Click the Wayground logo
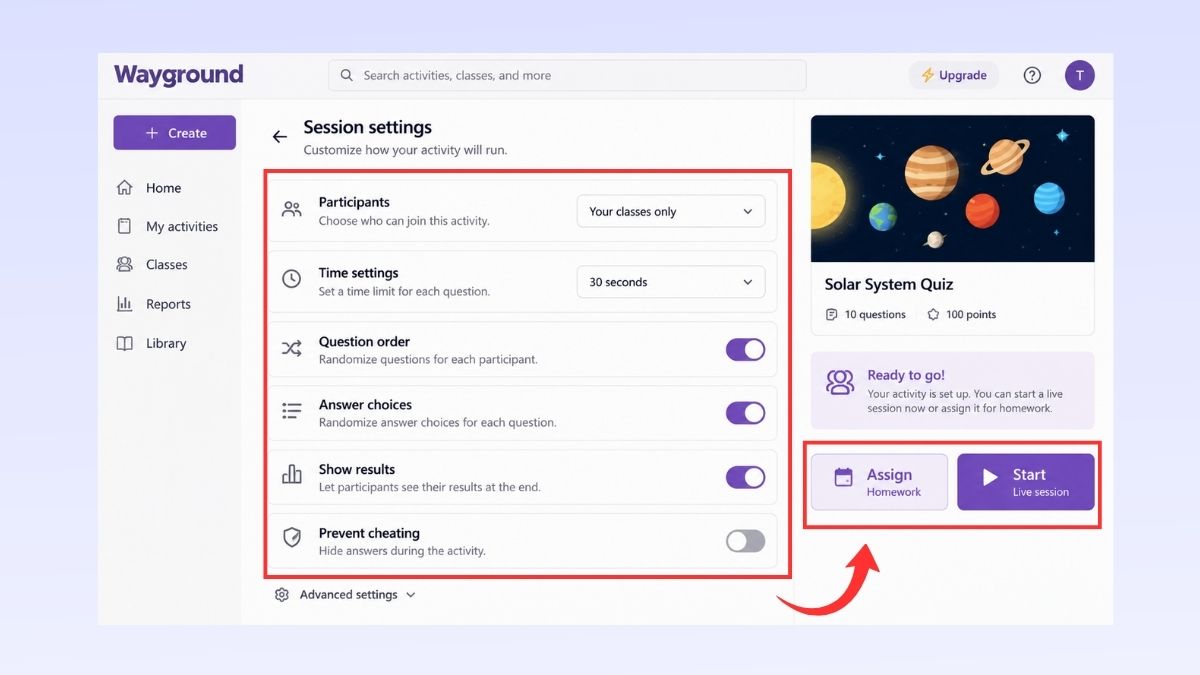1200x675 pixels. point(178,75)
